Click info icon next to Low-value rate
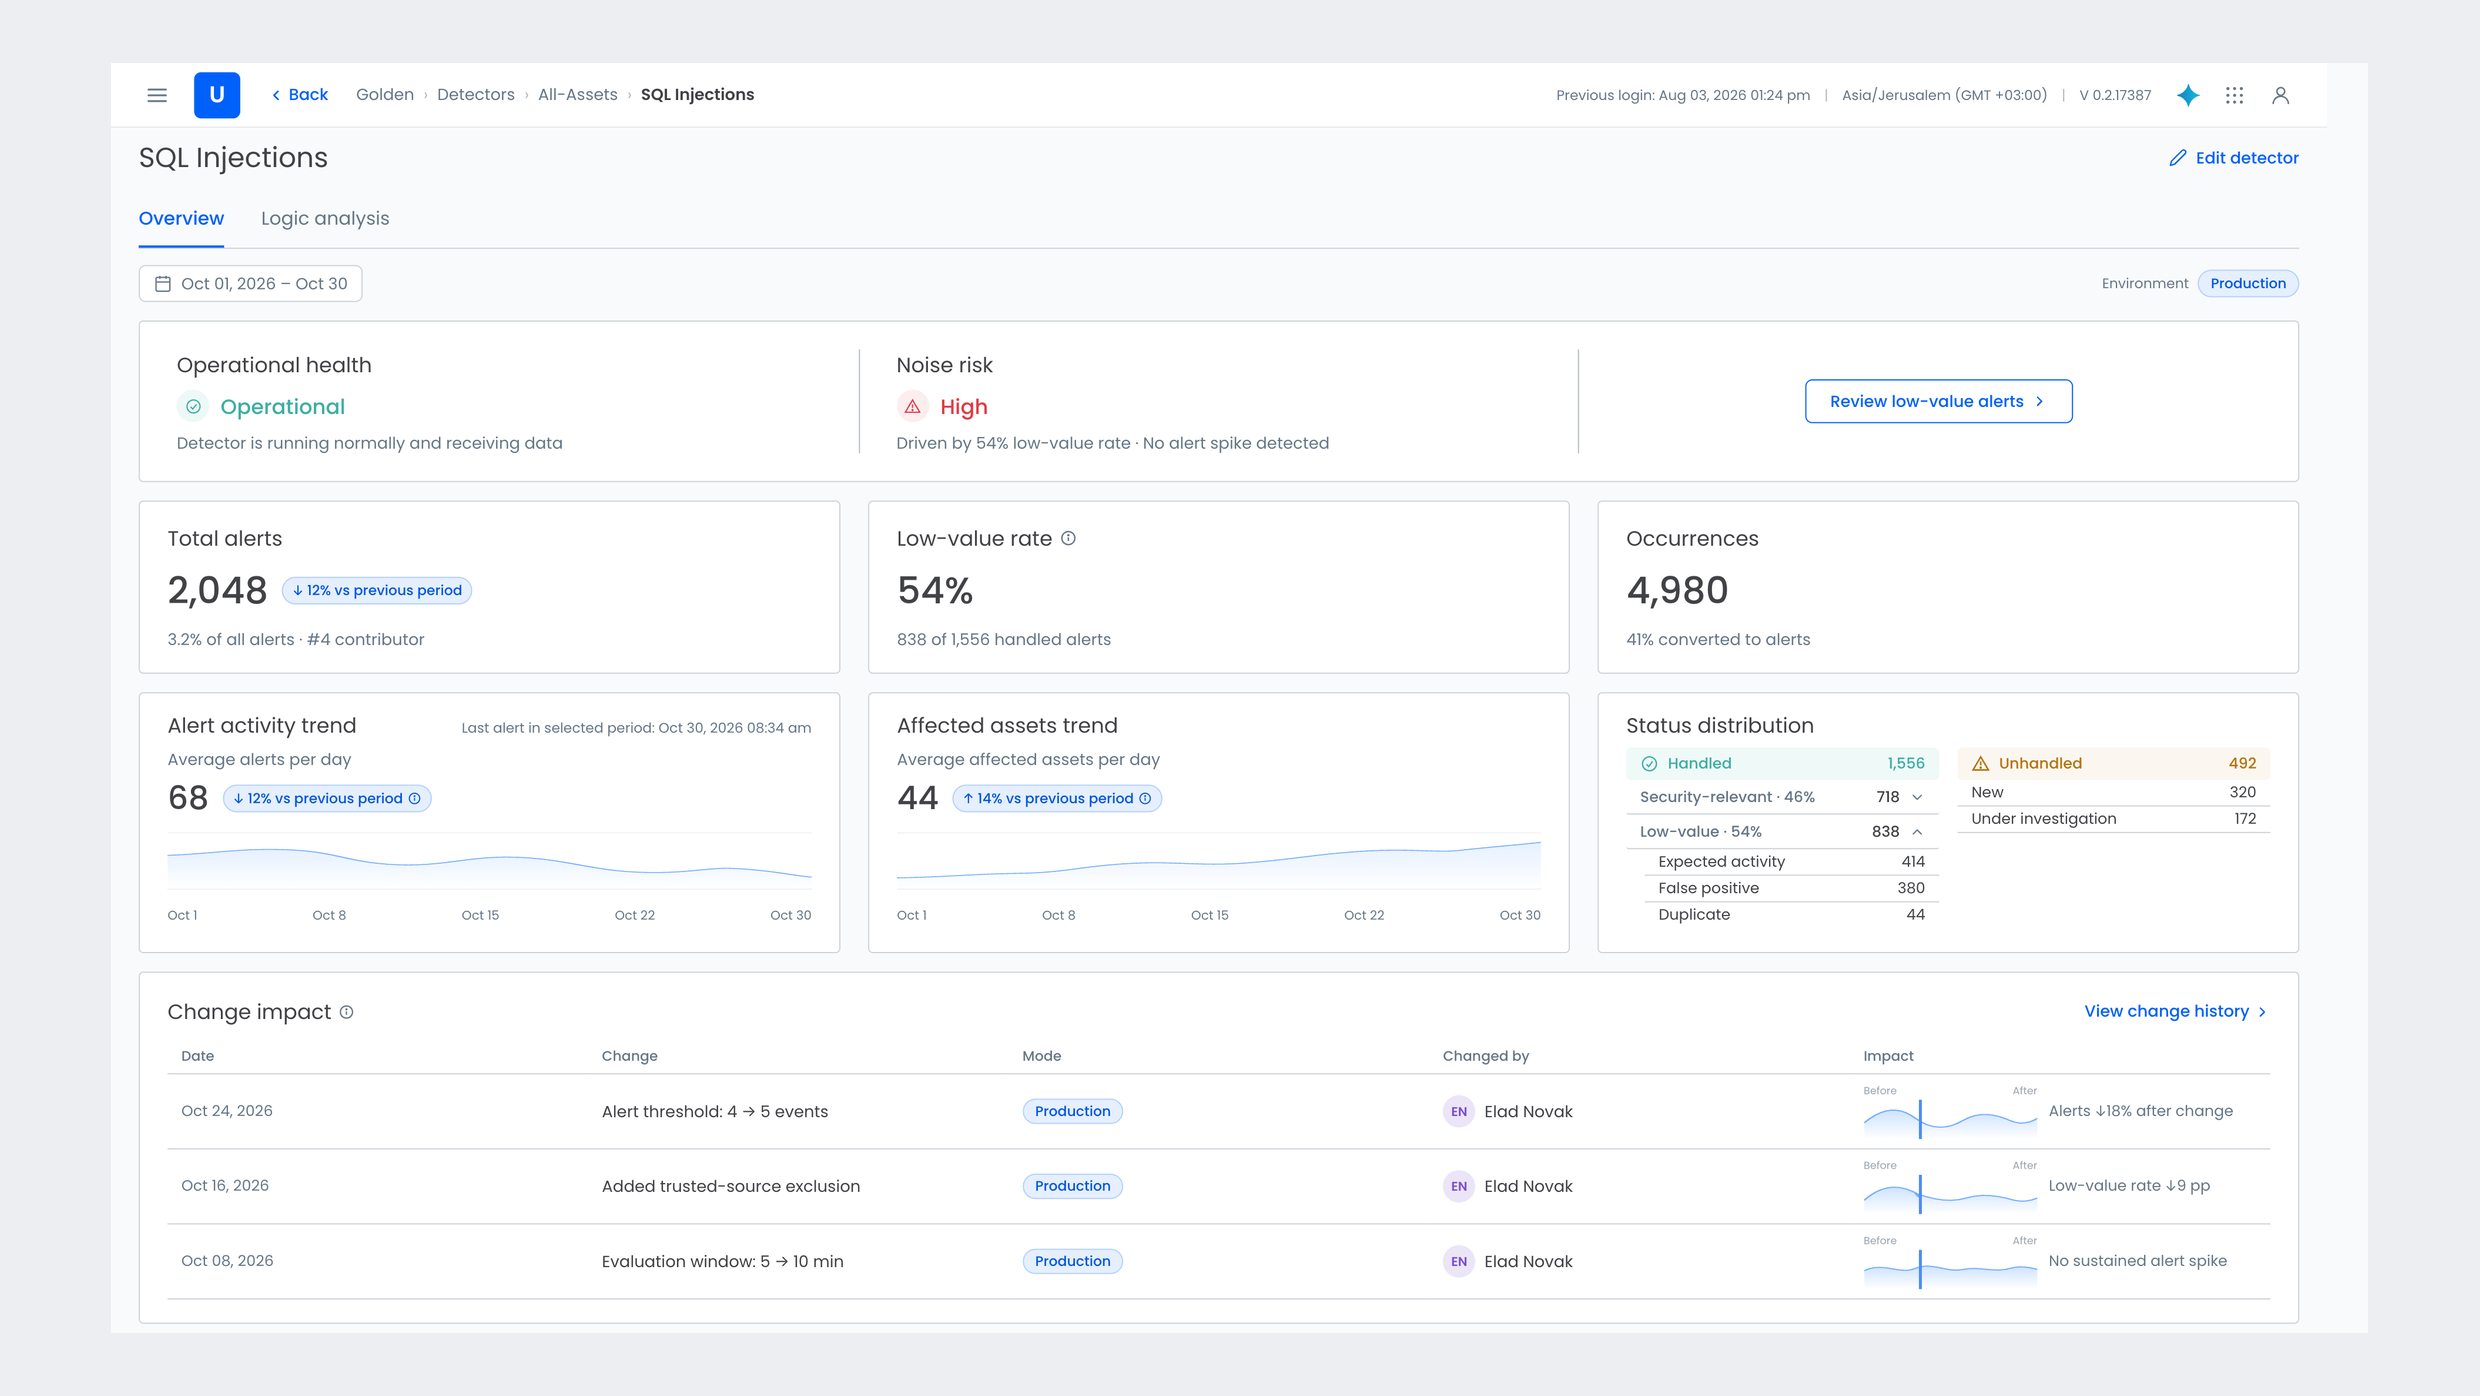 1068,538
